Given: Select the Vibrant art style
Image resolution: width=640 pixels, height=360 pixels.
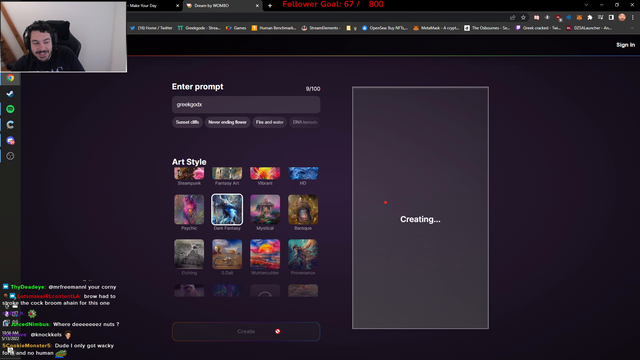Looking at the screenshot, I should click(265, 176).
